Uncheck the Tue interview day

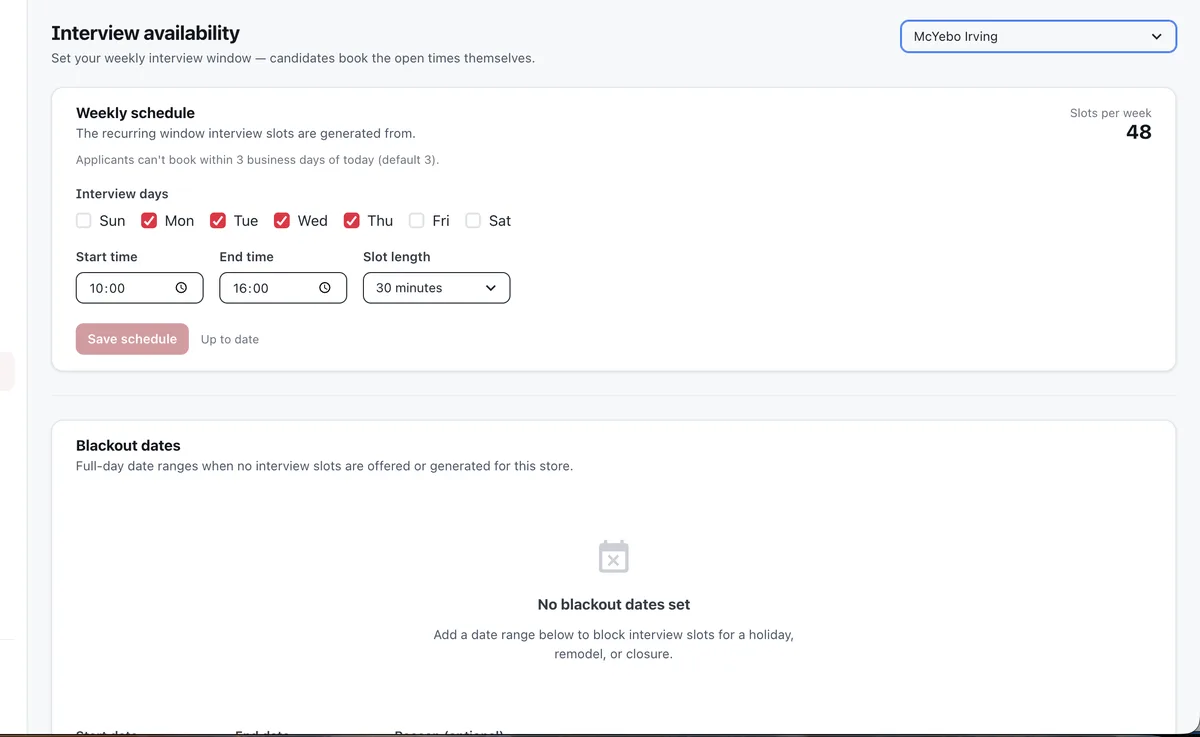[x=218, y=221]
